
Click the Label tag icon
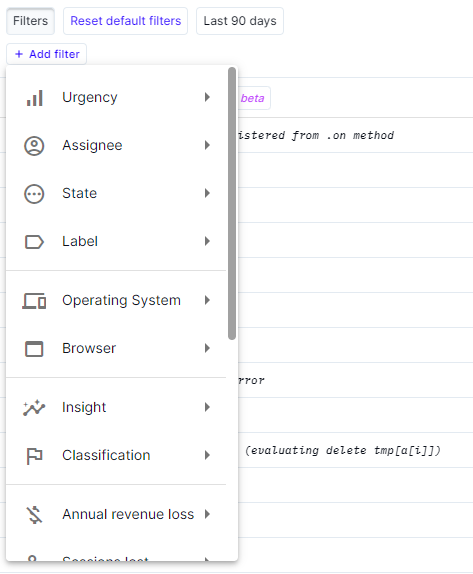(34, 242)
